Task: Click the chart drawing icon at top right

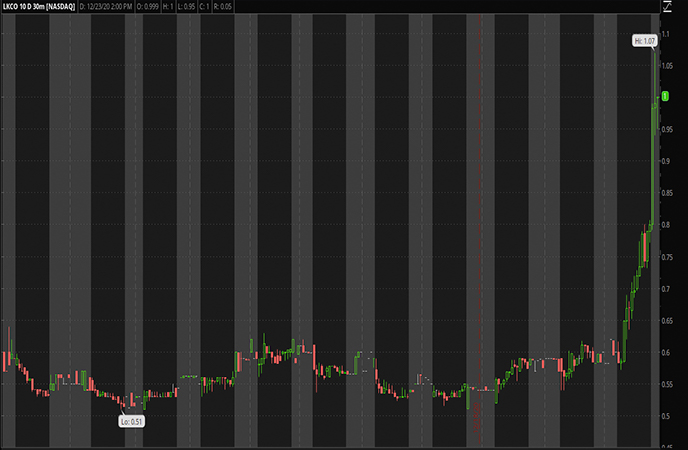Action: point(666,6)
